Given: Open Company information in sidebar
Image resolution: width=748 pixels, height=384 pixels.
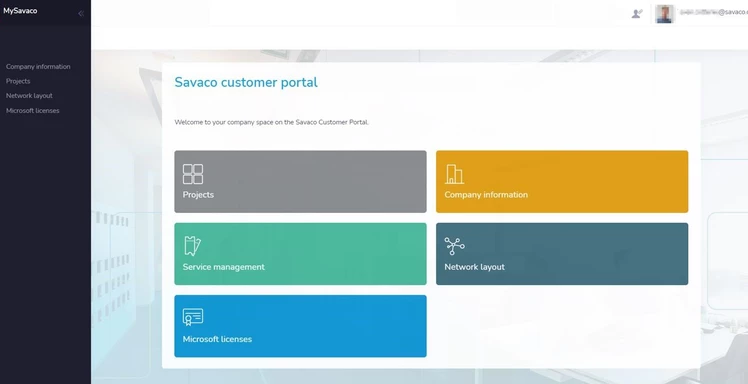Looking at the screenshot, I should coord(38,67).
